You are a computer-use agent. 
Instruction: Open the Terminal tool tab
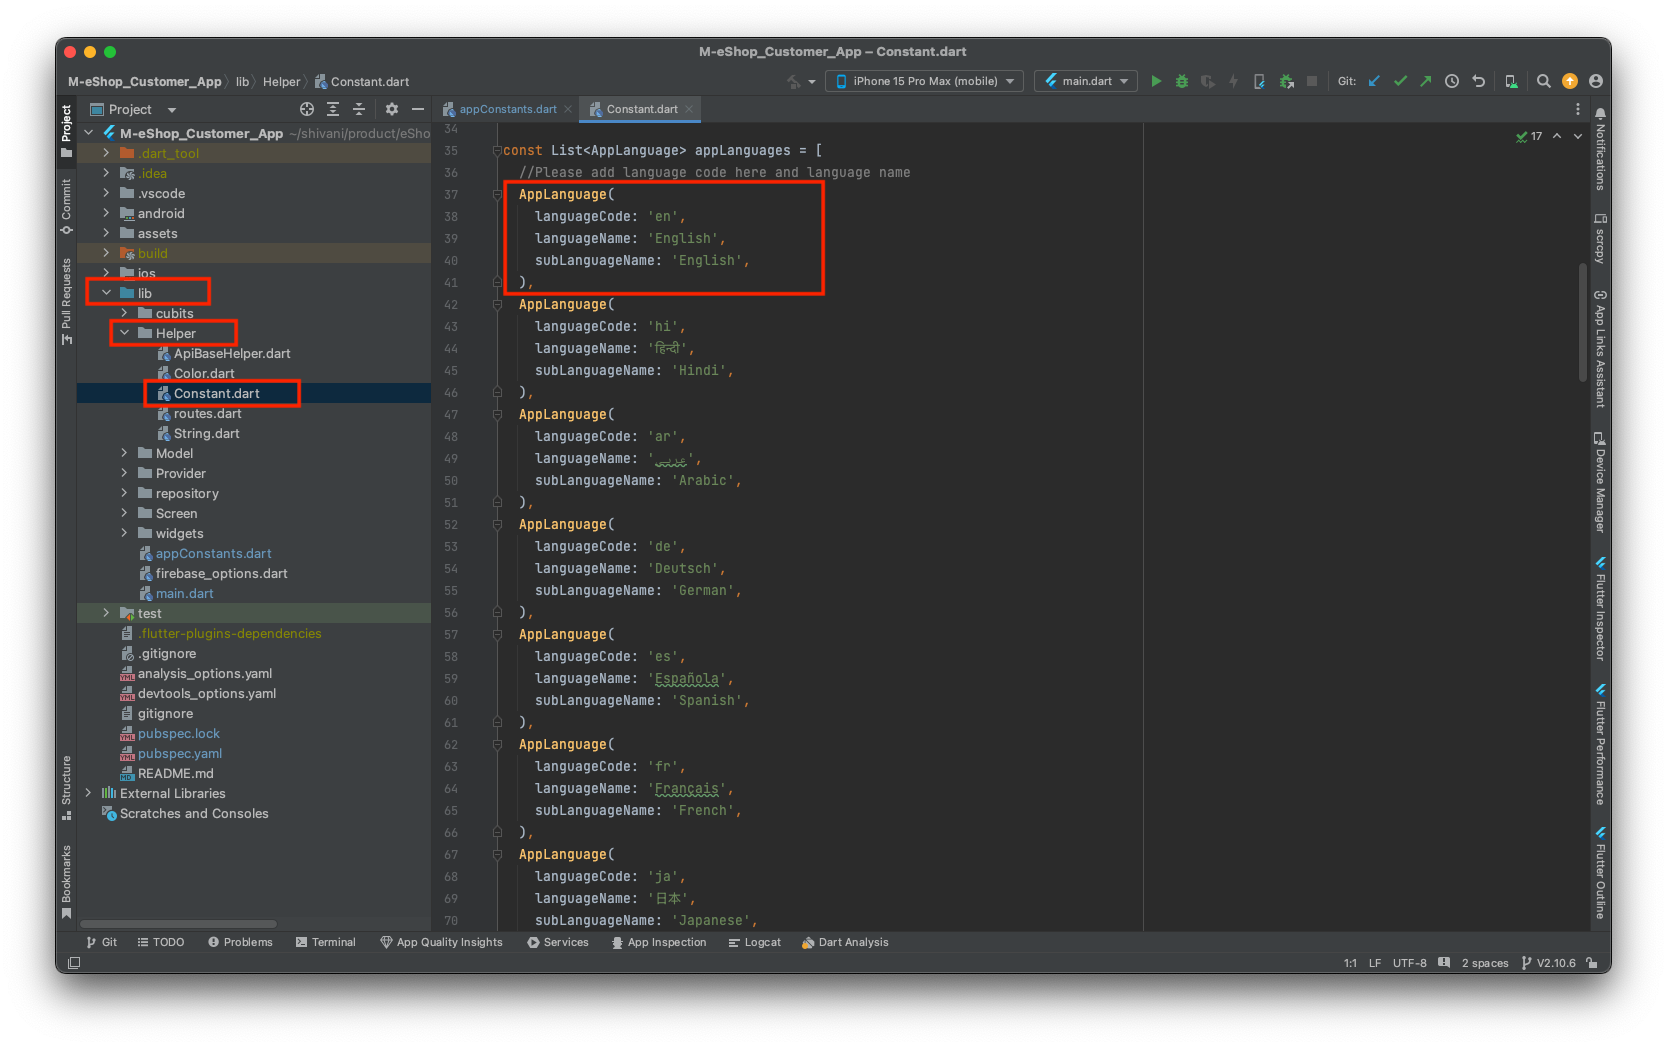pyautogui.click(x=326, y=942)
